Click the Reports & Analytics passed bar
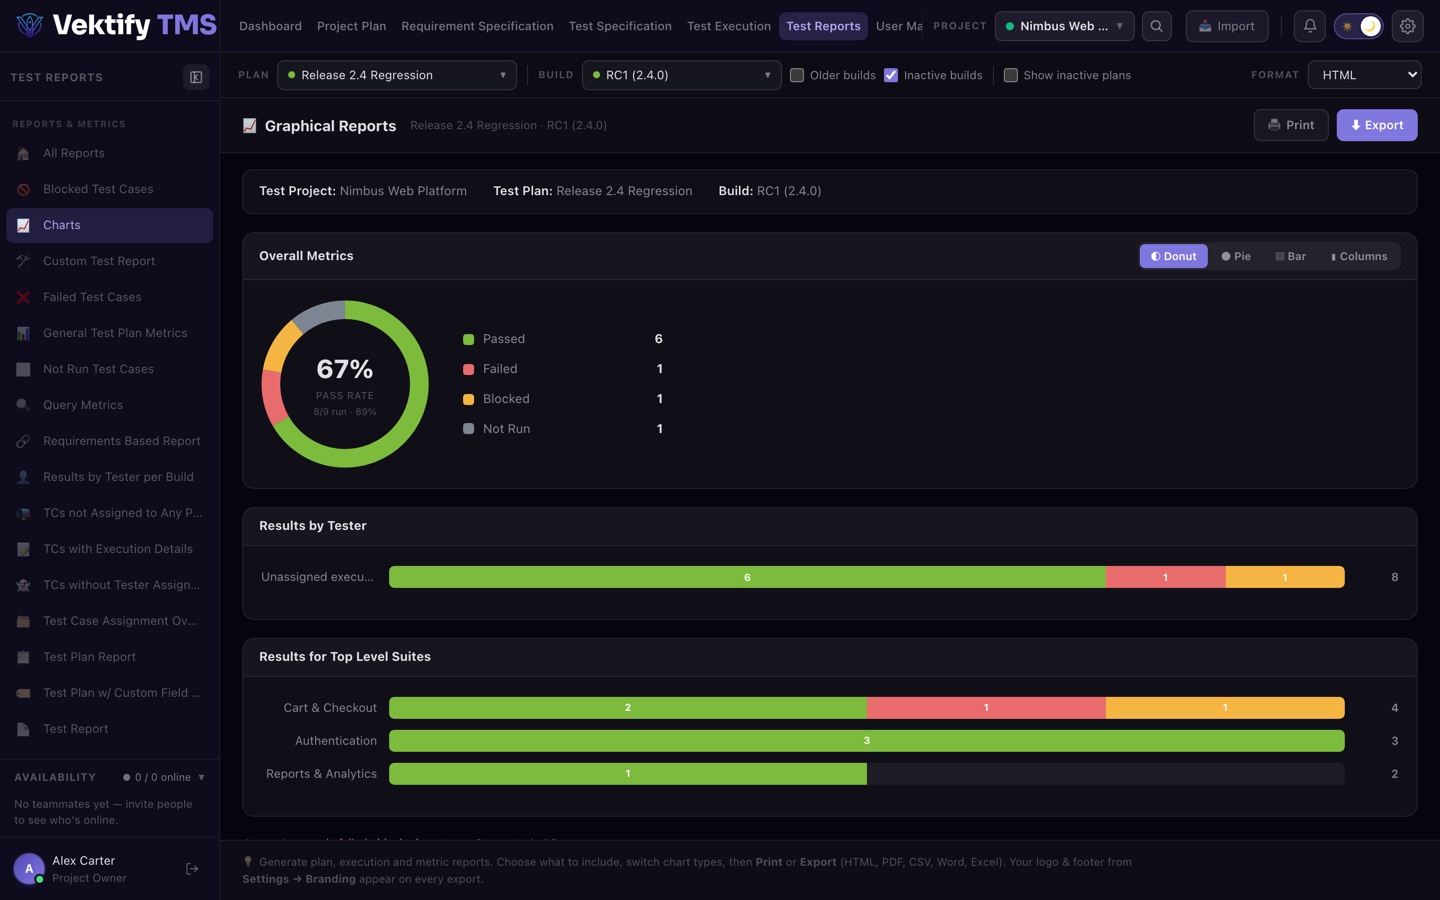The width and height of the screenshot is (1440, 900). point(628,774)
